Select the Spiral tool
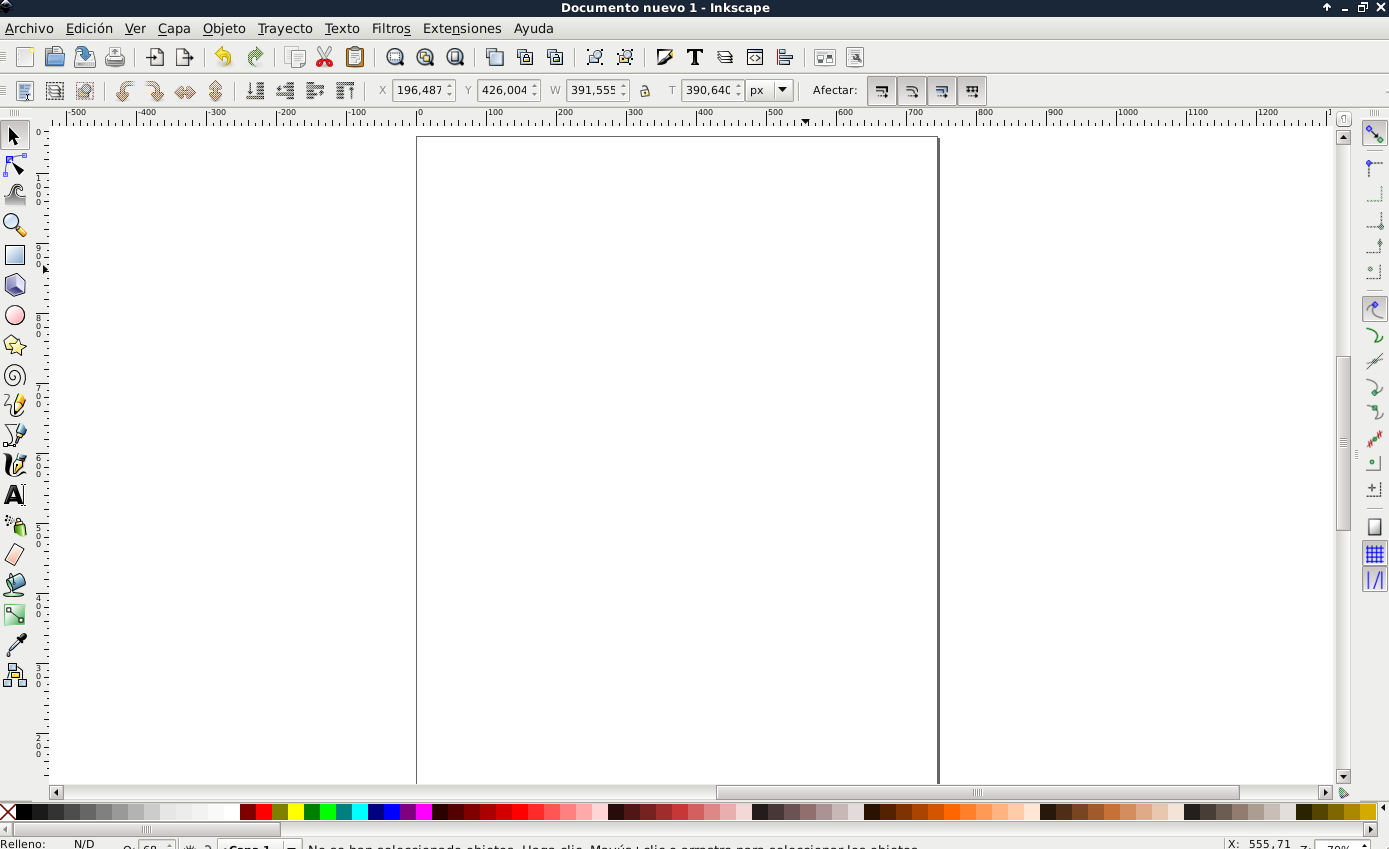The width and height of the screenshot is (1389, 849). point(14,375)
